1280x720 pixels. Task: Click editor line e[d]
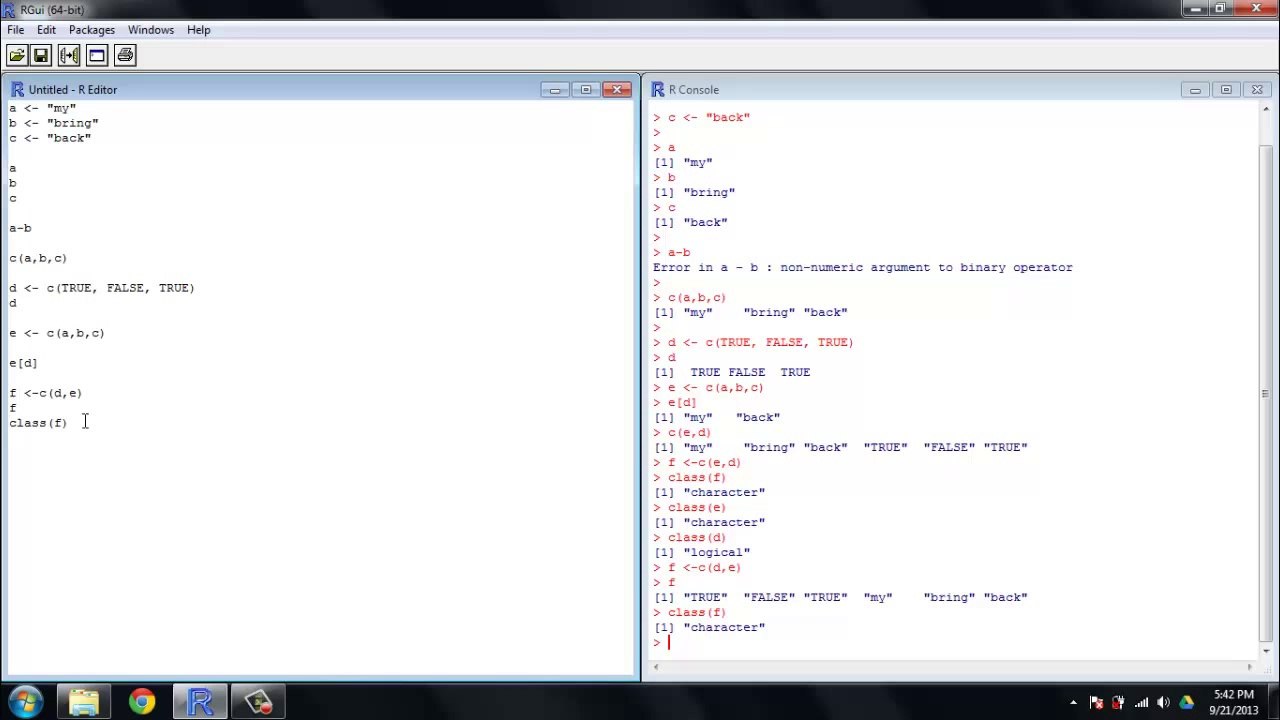coord(23,363)
